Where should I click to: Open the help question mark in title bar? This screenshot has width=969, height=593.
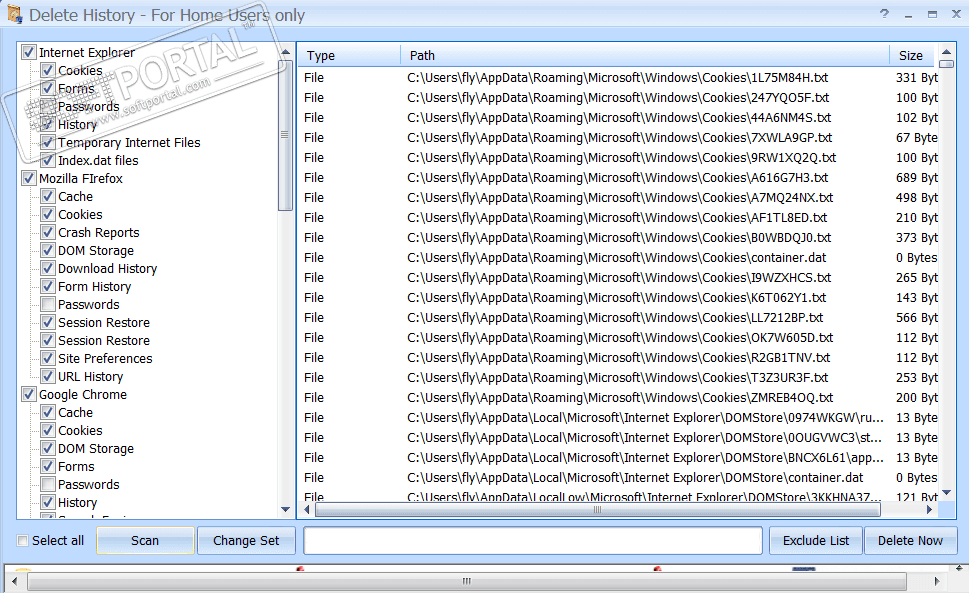pos(884,14)
